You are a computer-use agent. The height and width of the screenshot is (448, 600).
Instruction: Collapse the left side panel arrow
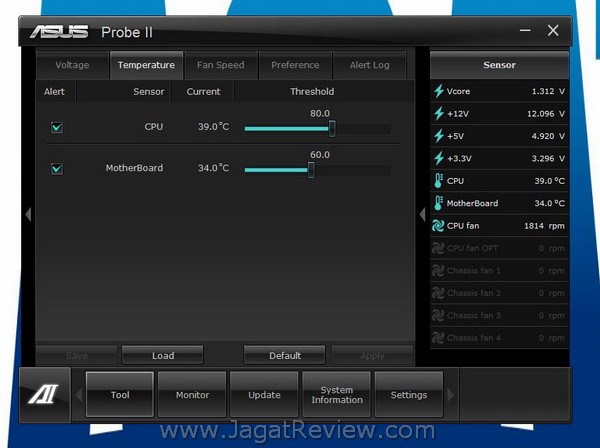[x=28, y=214]
